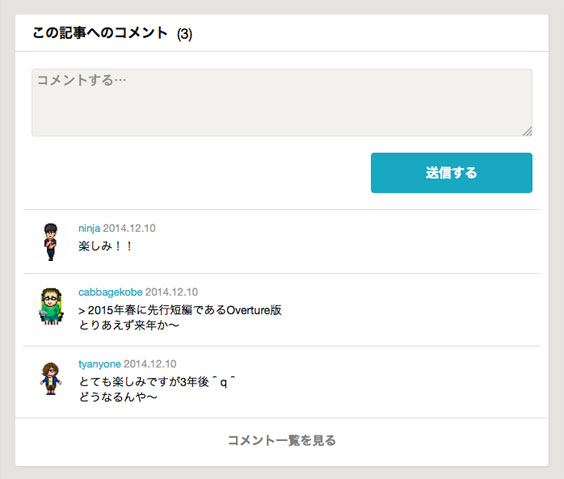Click the コメントする comment text area

pos(282,102)
